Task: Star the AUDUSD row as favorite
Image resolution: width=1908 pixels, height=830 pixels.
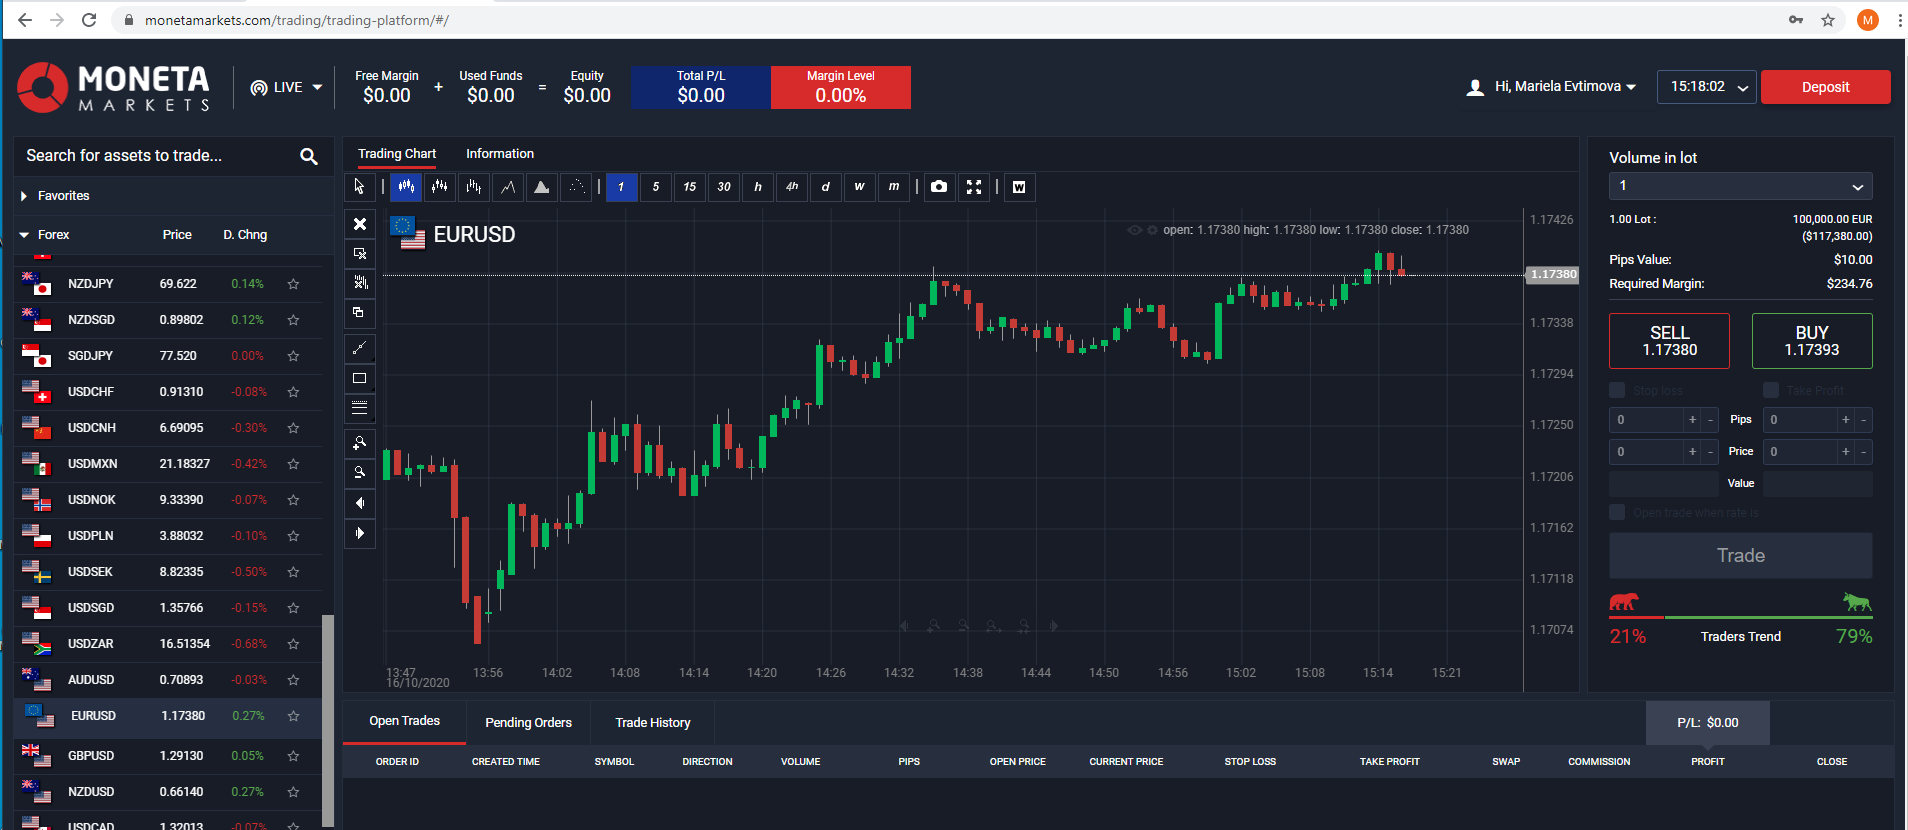Action: tap(293, 680)
